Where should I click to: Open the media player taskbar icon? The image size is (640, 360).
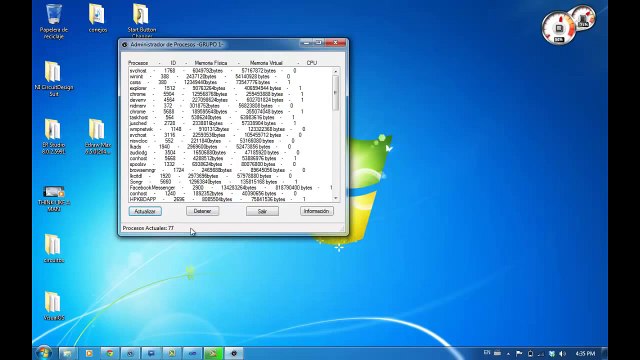tap(89, 353)
